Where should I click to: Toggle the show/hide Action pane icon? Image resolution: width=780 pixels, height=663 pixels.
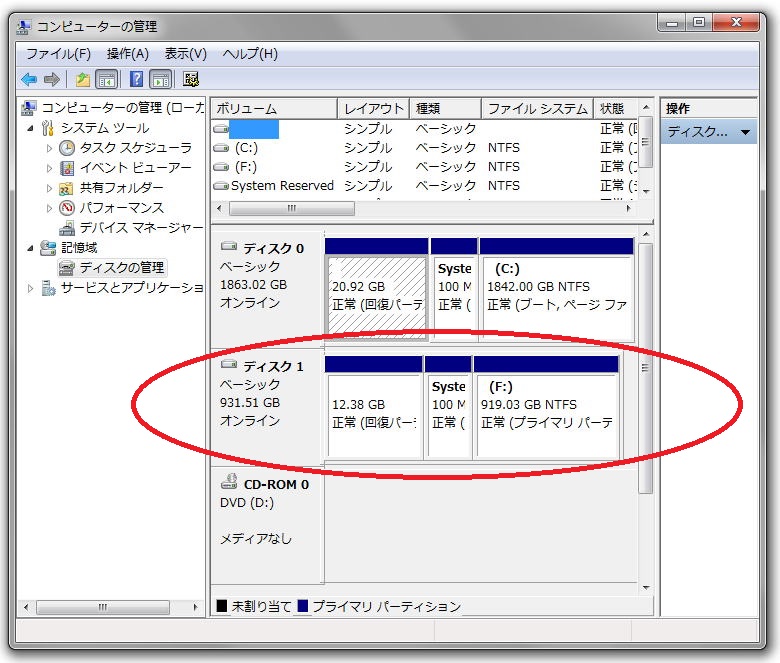(160, 79)
